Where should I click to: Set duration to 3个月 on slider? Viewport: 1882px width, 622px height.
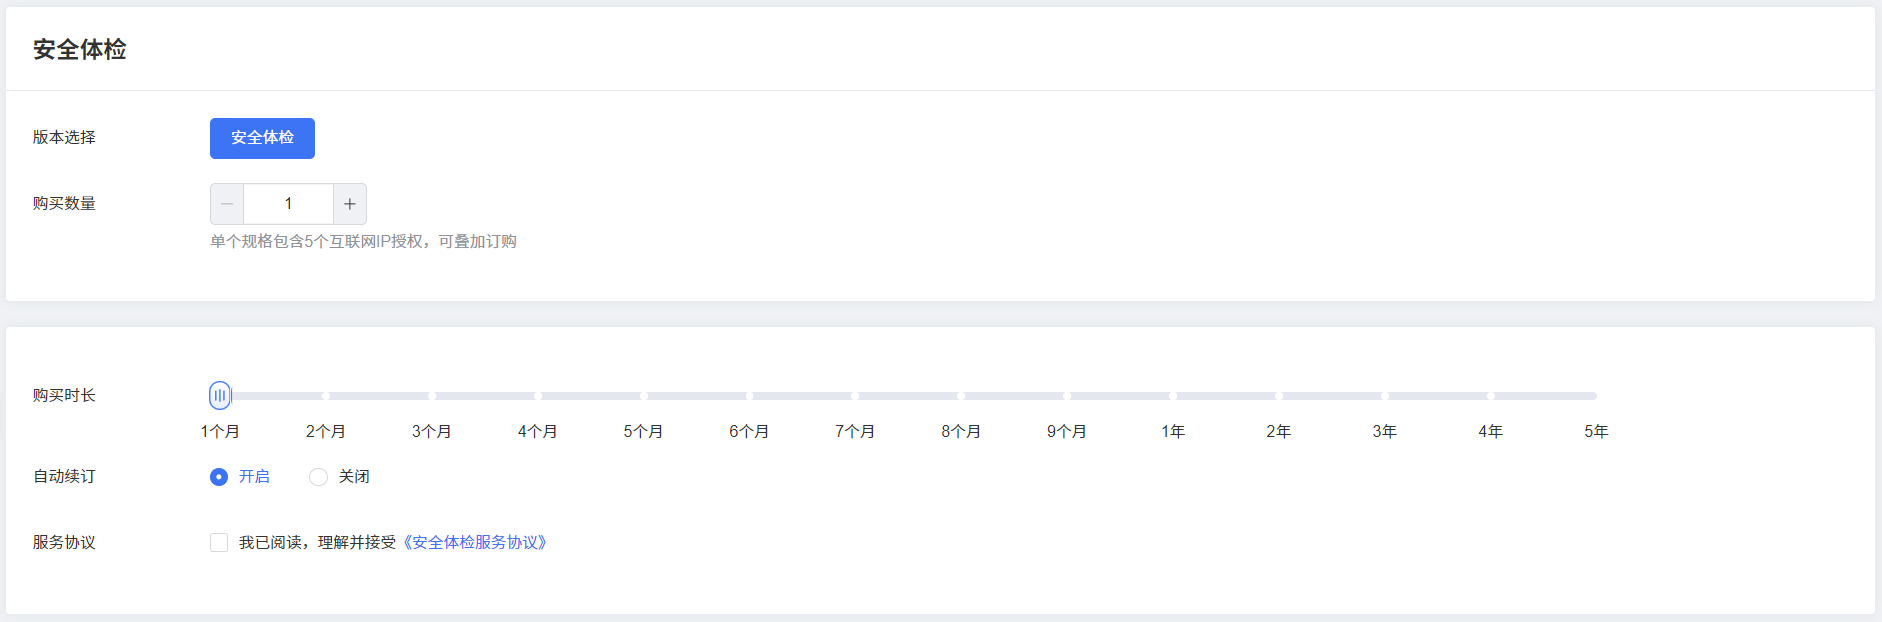432,431
